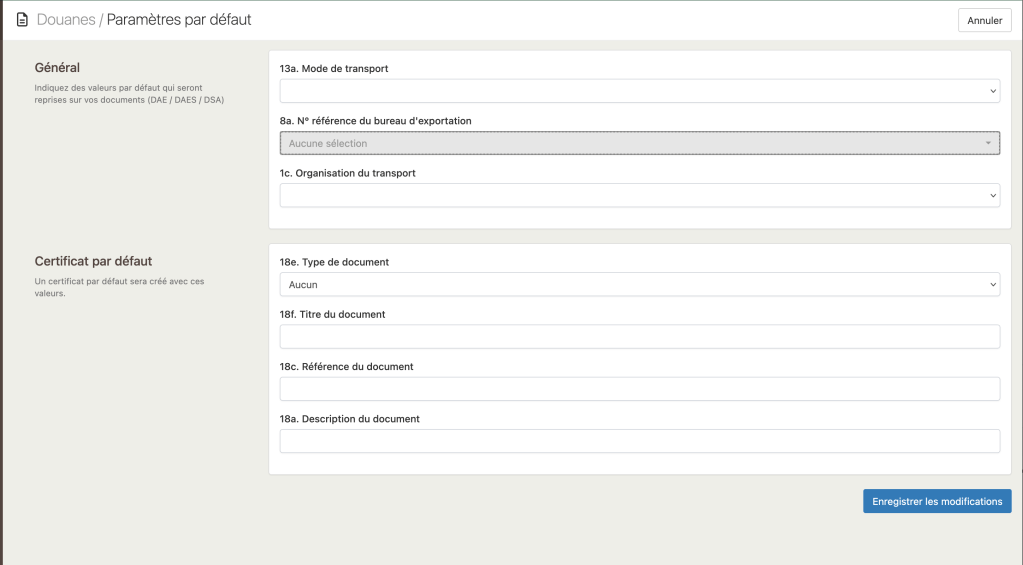Screen dimensions: 1023x565
Task: Click the '18a. Description du document' label
Action: click(x=349, y=419)
